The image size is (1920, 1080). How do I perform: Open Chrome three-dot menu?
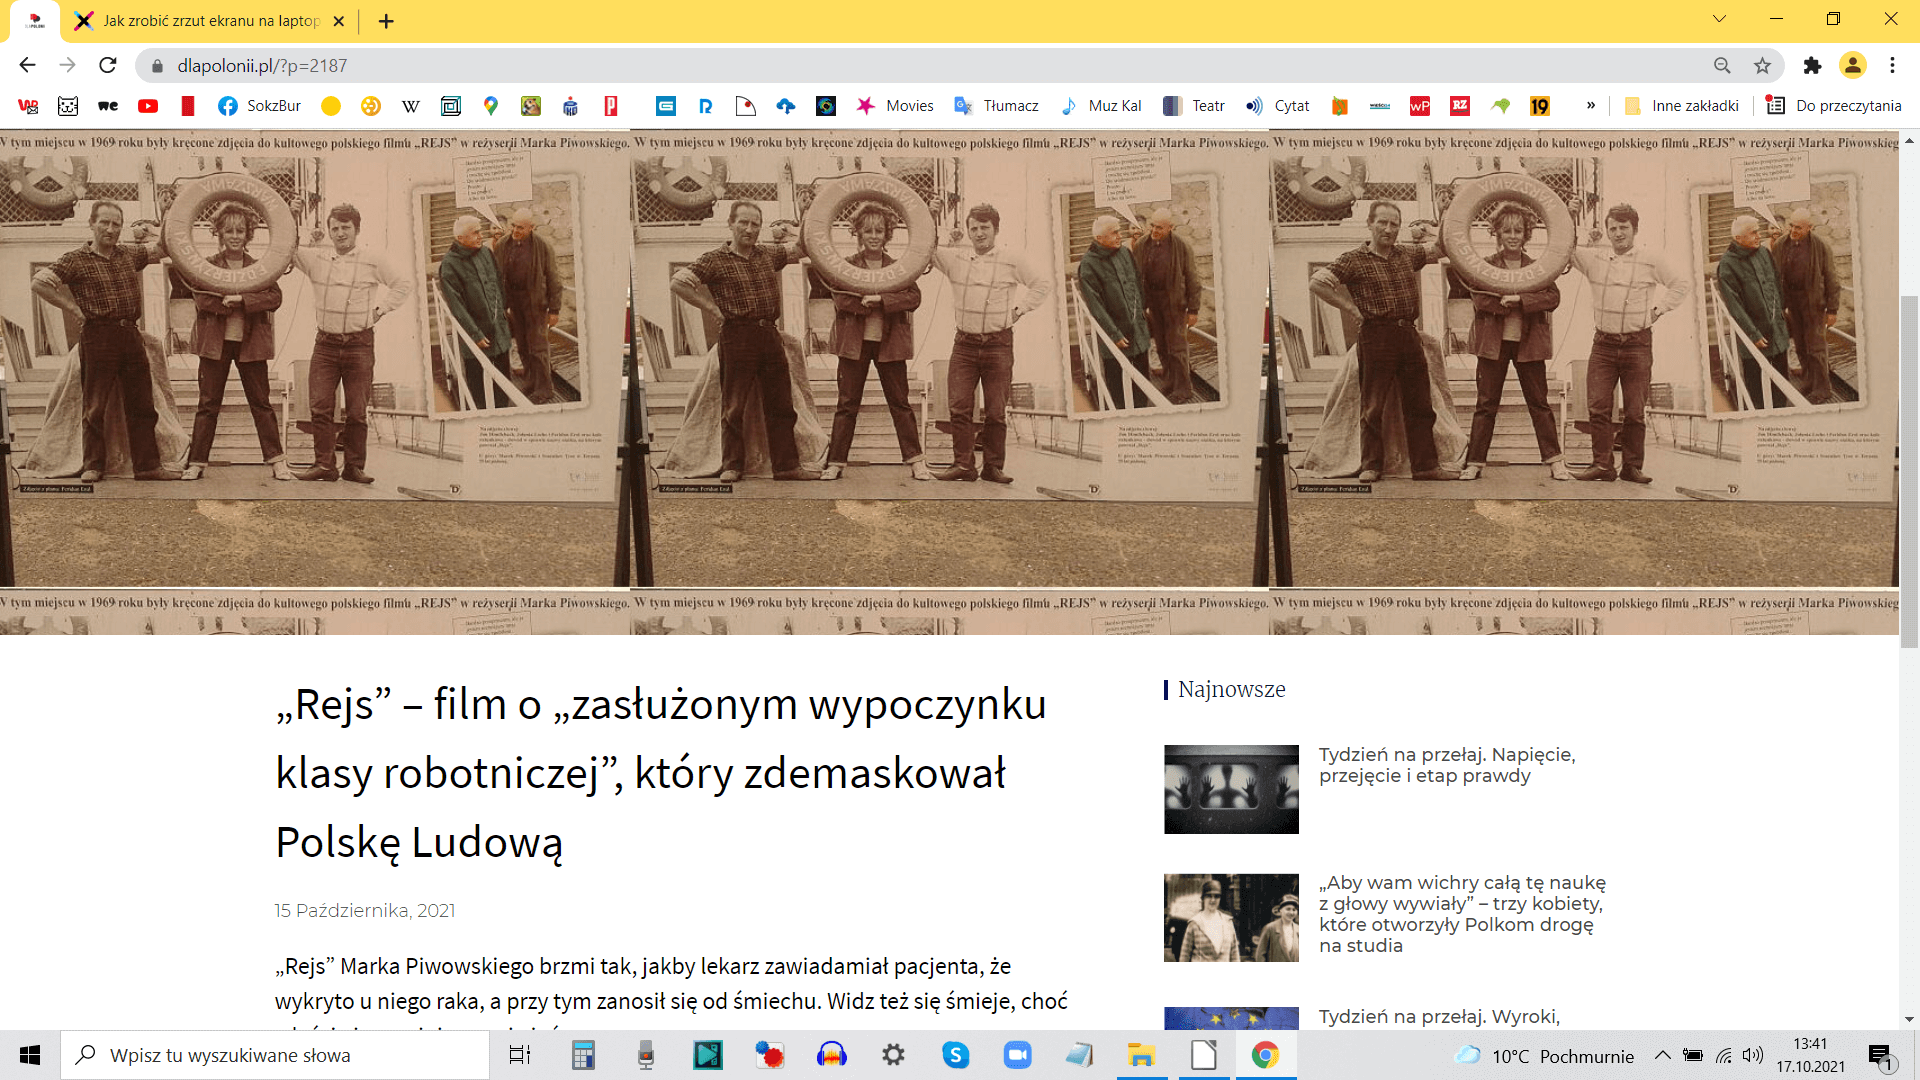[x=1892, y=65]
